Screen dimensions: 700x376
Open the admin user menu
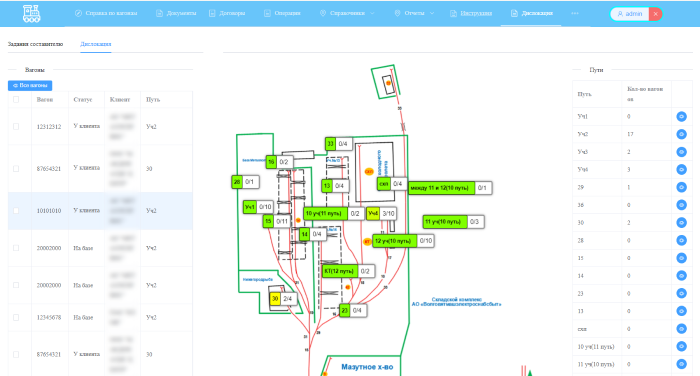click(630, 14)
